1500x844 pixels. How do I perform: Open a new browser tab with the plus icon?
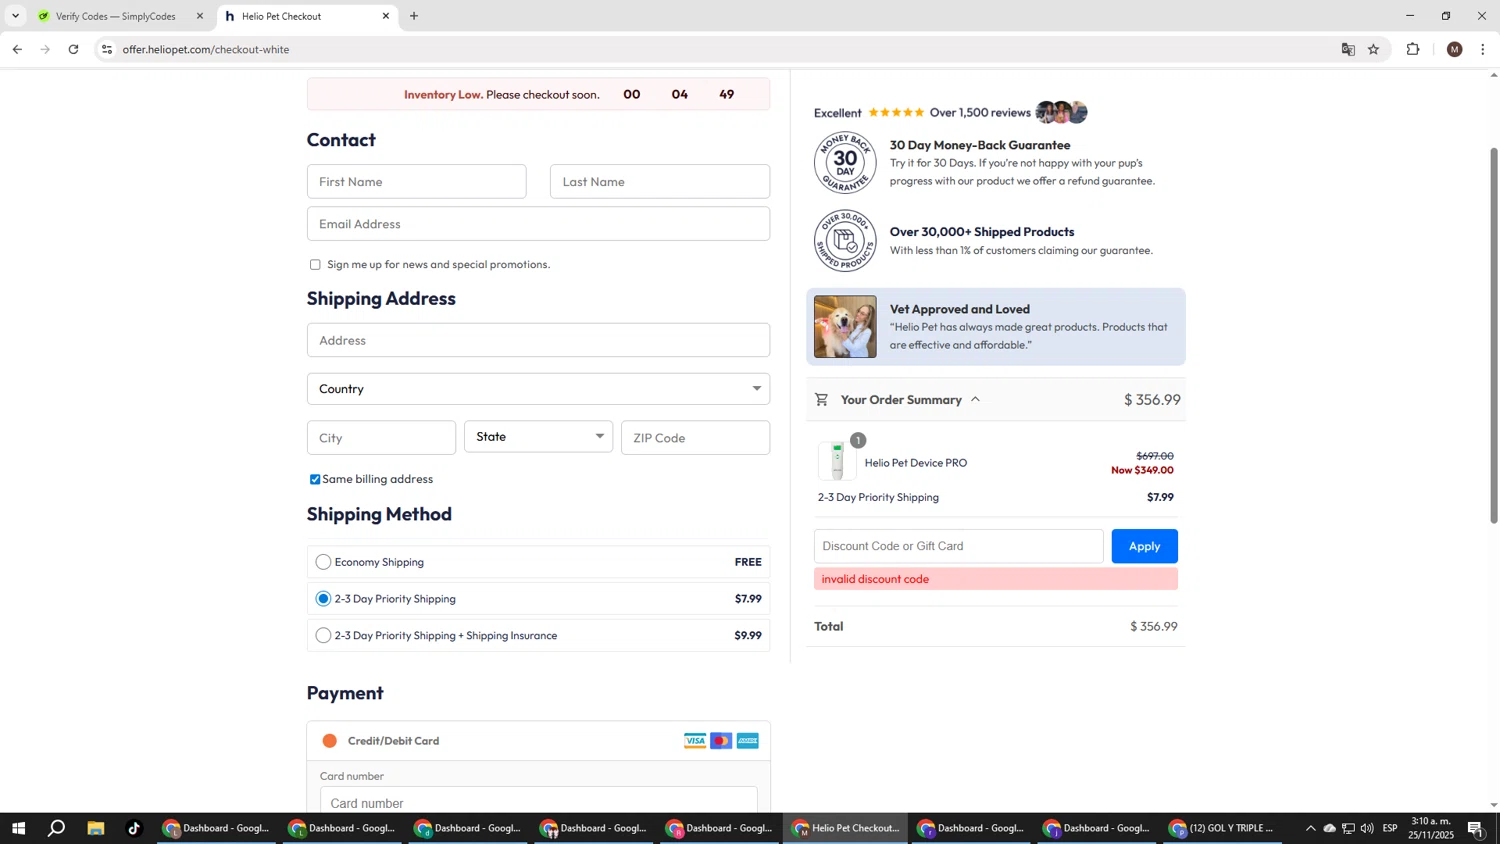tap(414, 16)
